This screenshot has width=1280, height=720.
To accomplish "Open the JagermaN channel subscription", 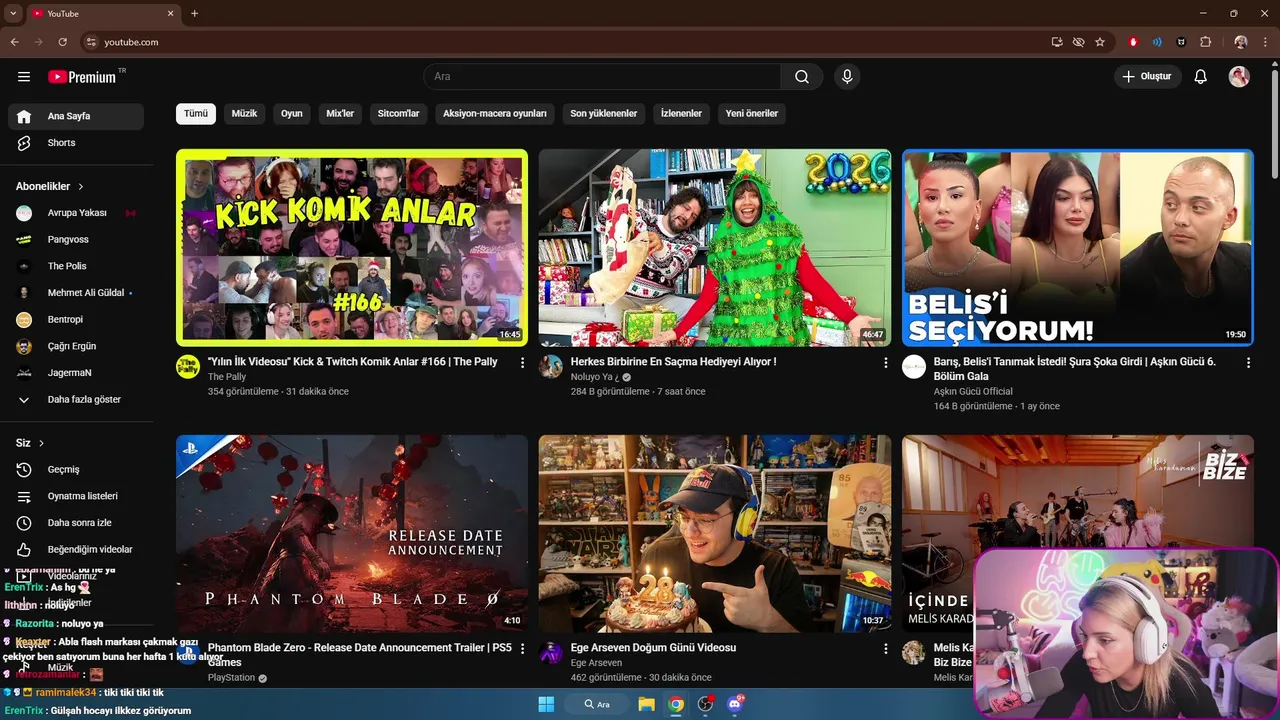I will [x=76, y=373].
